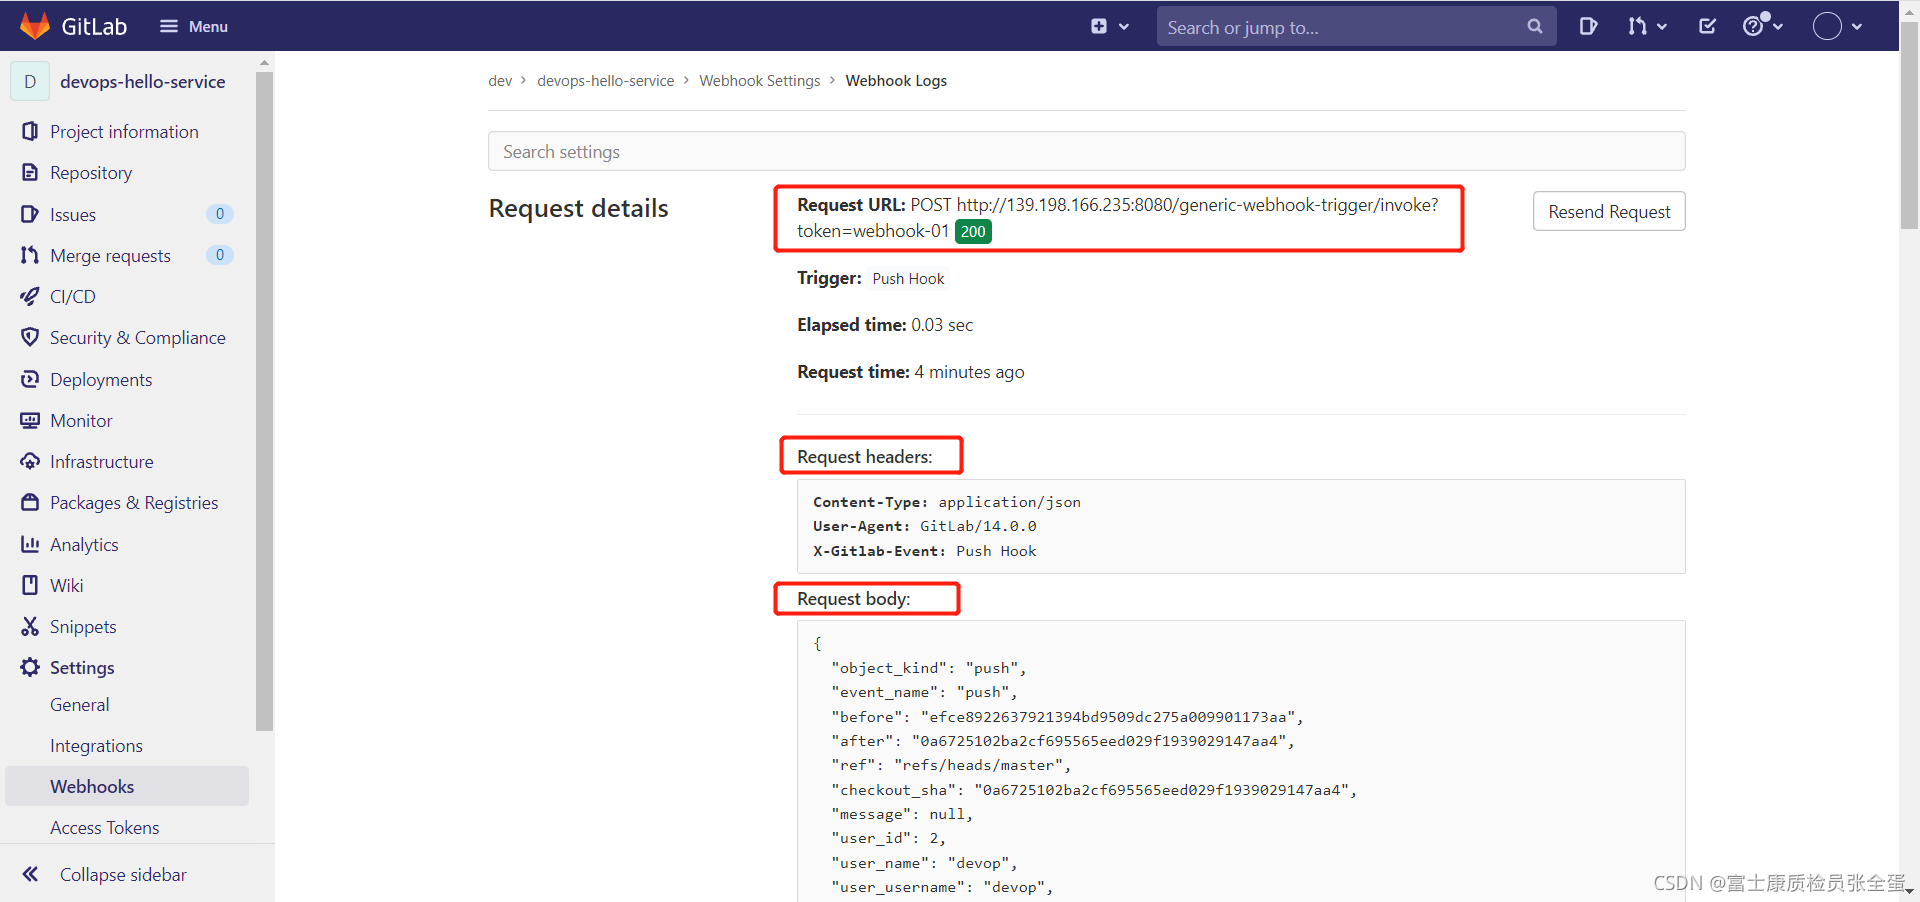Click the Issues sidebar icon
The image size is (1920, 902).
coord(30,214)
